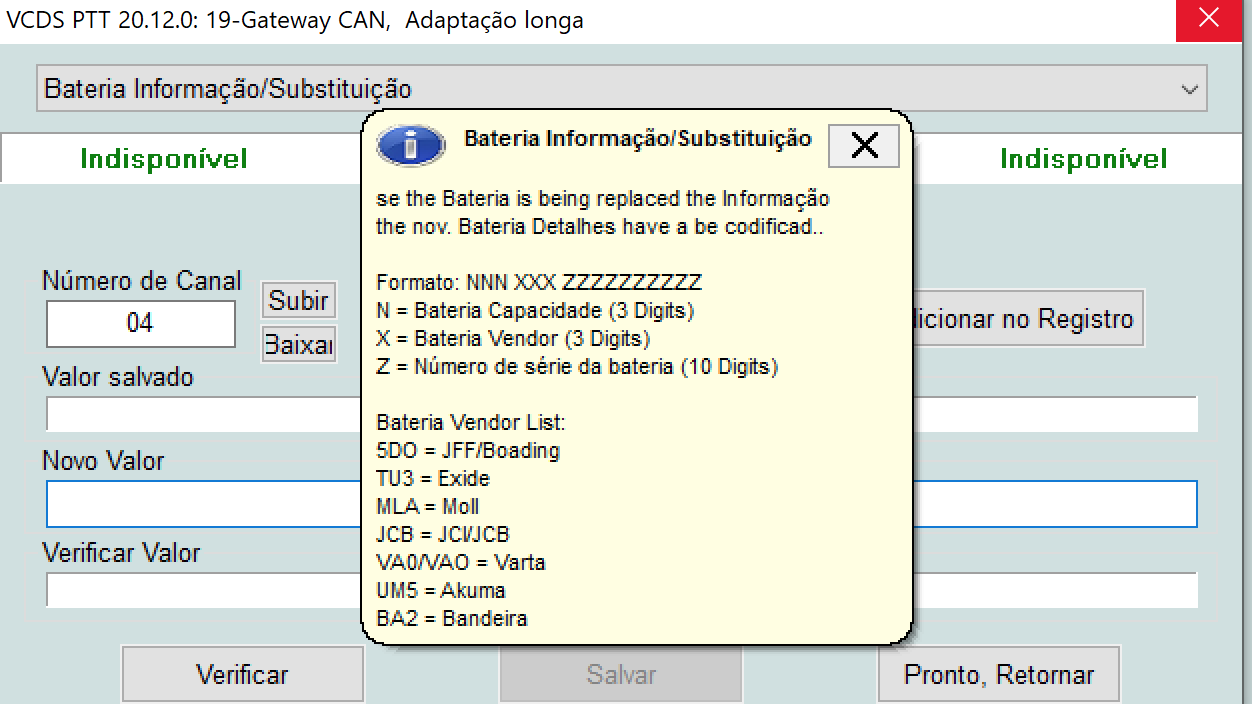Click the blue info icon in the popup
The image size is (1252, 704).
tap(410, 146)
